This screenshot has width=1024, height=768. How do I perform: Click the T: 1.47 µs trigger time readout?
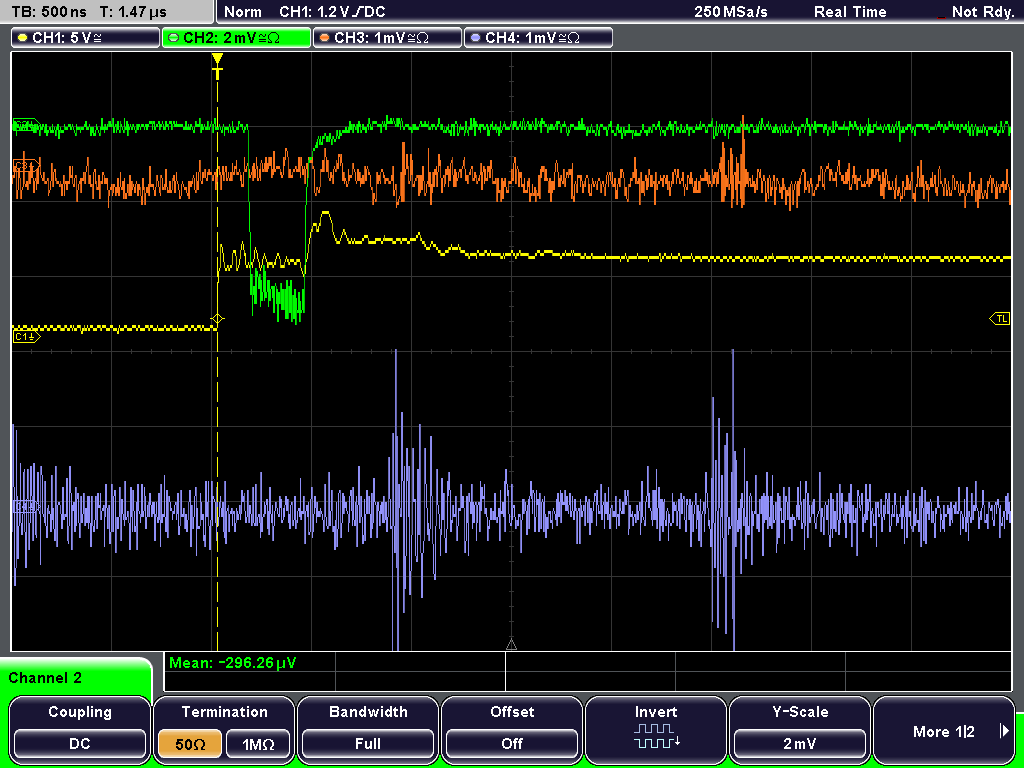pos(133,12)
